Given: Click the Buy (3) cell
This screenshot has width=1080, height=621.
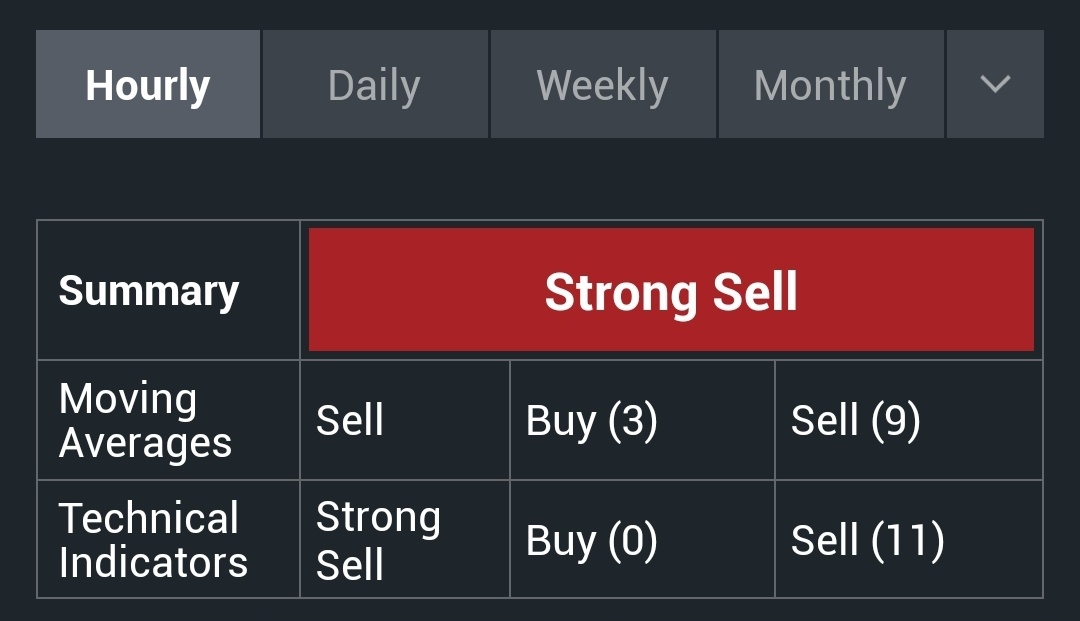Looking at the screenshot, I should (x=643, y=420).
